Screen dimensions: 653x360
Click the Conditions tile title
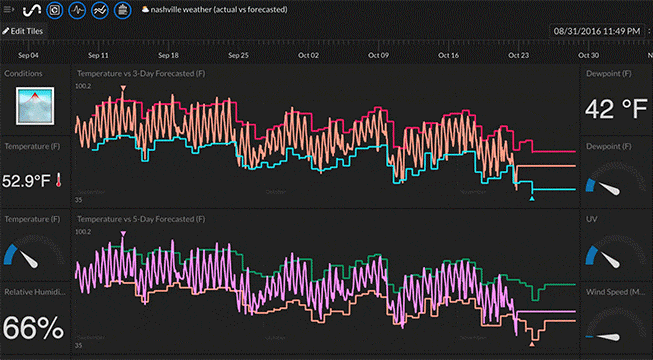point(23,74)
